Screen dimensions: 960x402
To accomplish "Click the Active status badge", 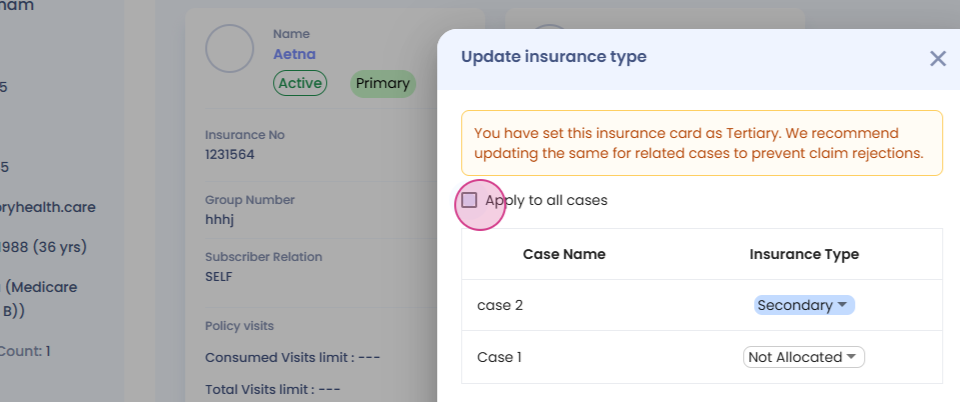I will [x=300, y=84].
